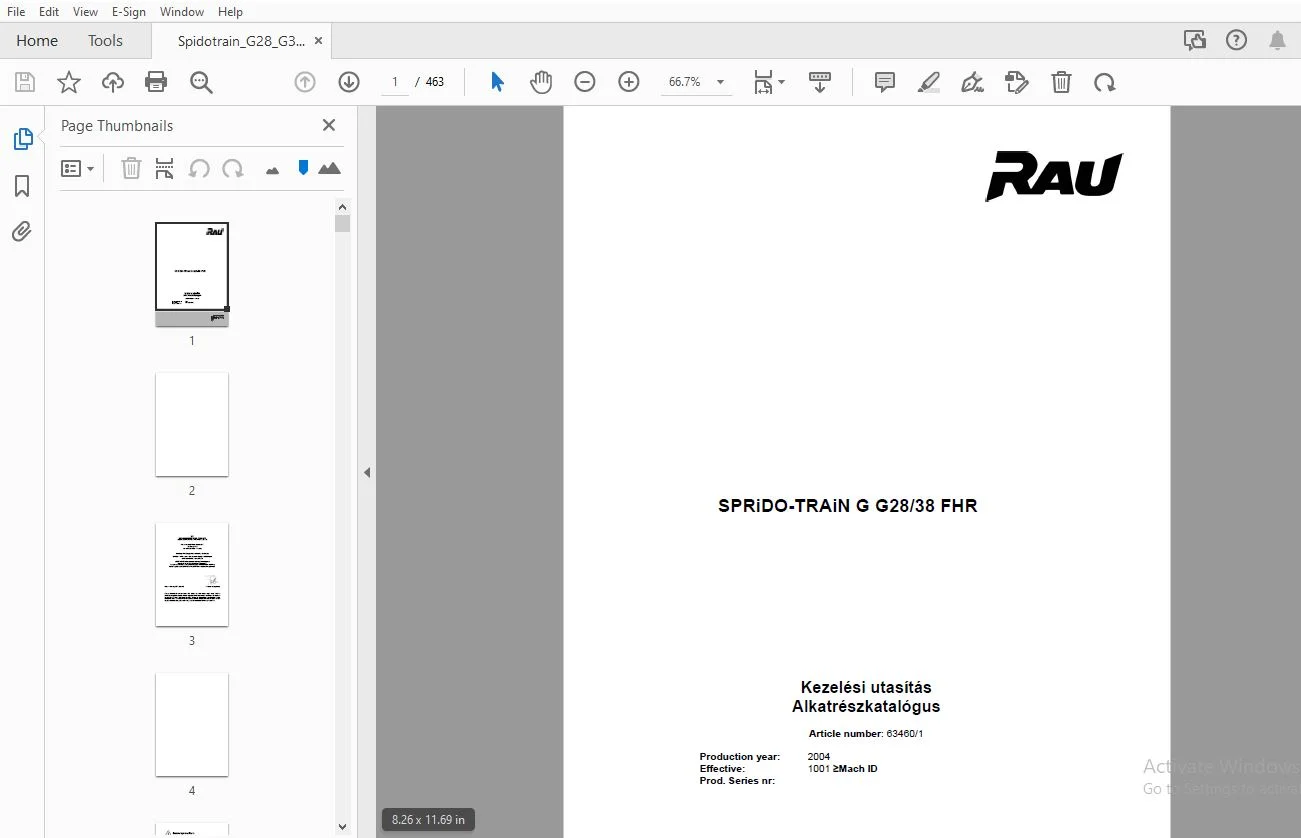This screenshot has width=1301, height=838.
Task: Add a comment with the speech bubble icon
Action: tap(885, 82)
